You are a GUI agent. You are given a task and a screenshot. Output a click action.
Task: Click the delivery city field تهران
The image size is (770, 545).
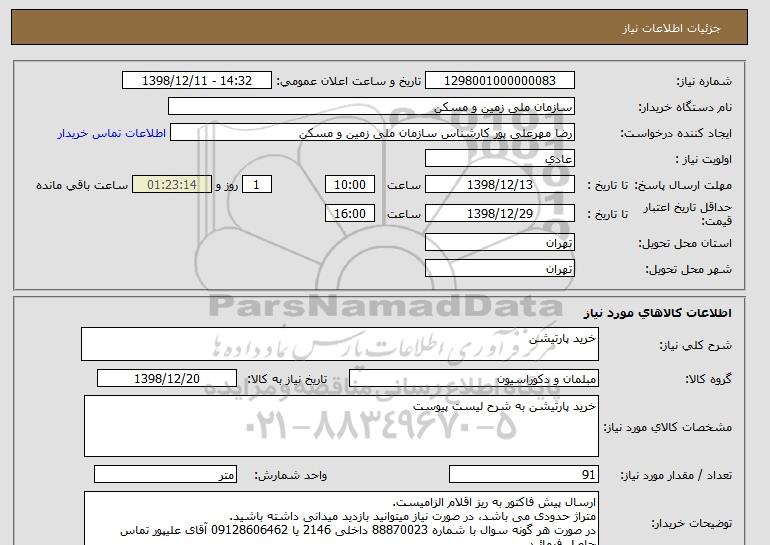499,269
